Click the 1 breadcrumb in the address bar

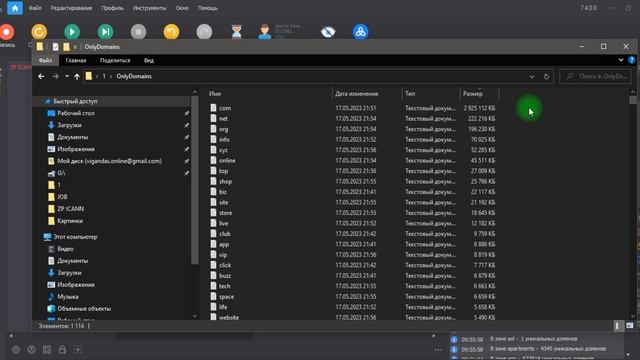tap(104, 76)
